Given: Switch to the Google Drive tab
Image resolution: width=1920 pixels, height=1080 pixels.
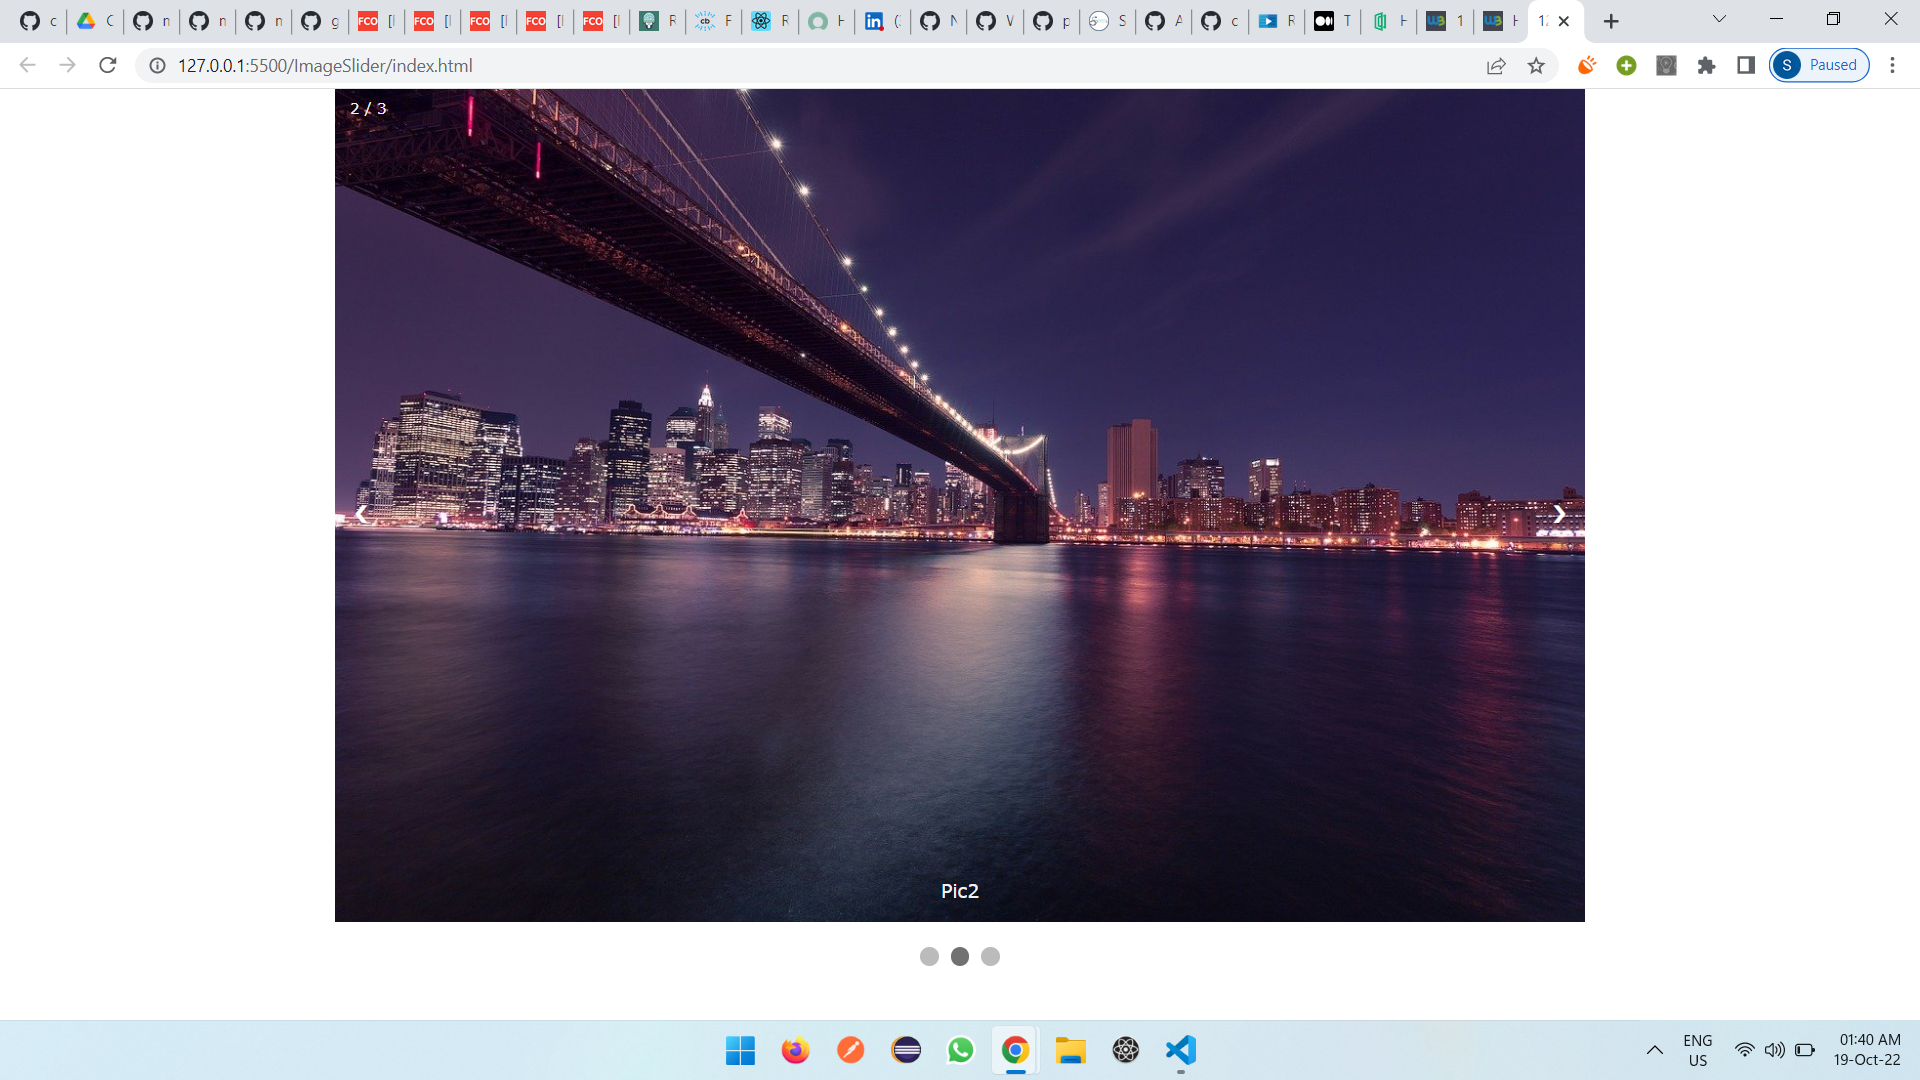Looking at the screenshot, I should click(x=87, y=21).
